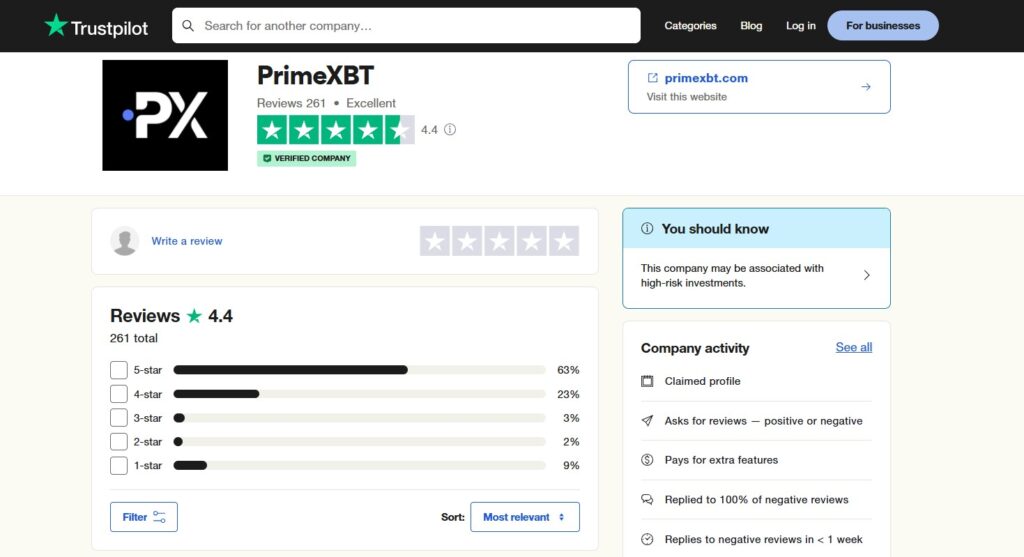Open the Filter options button
Screen dimensions: 1024x557
click(x=144, y=517)
